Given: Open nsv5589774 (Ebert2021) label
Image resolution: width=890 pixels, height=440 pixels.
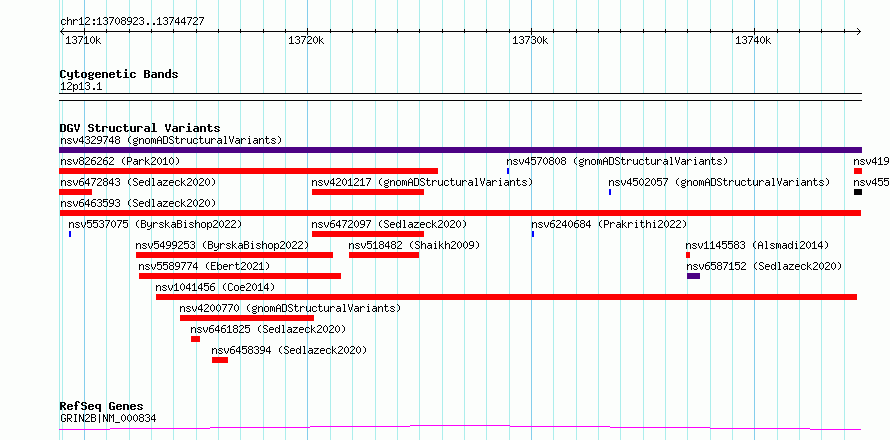Looking at the screenshot, I should [x=204, y=266].
